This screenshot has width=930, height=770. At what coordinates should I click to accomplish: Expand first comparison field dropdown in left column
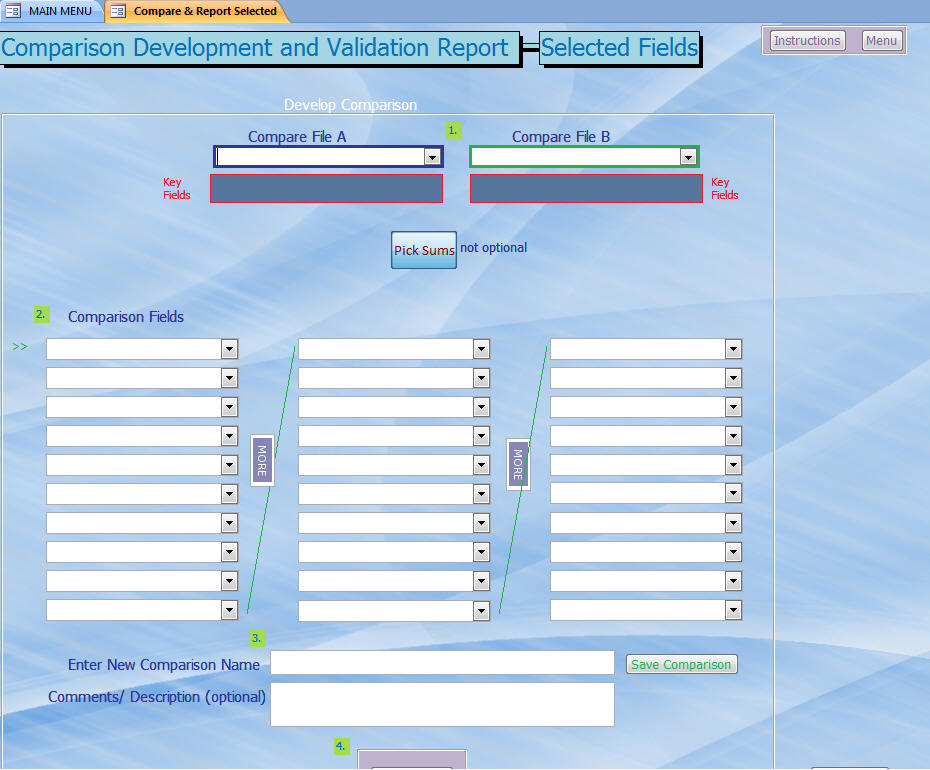pyautogui.click(x=229, y=349)
